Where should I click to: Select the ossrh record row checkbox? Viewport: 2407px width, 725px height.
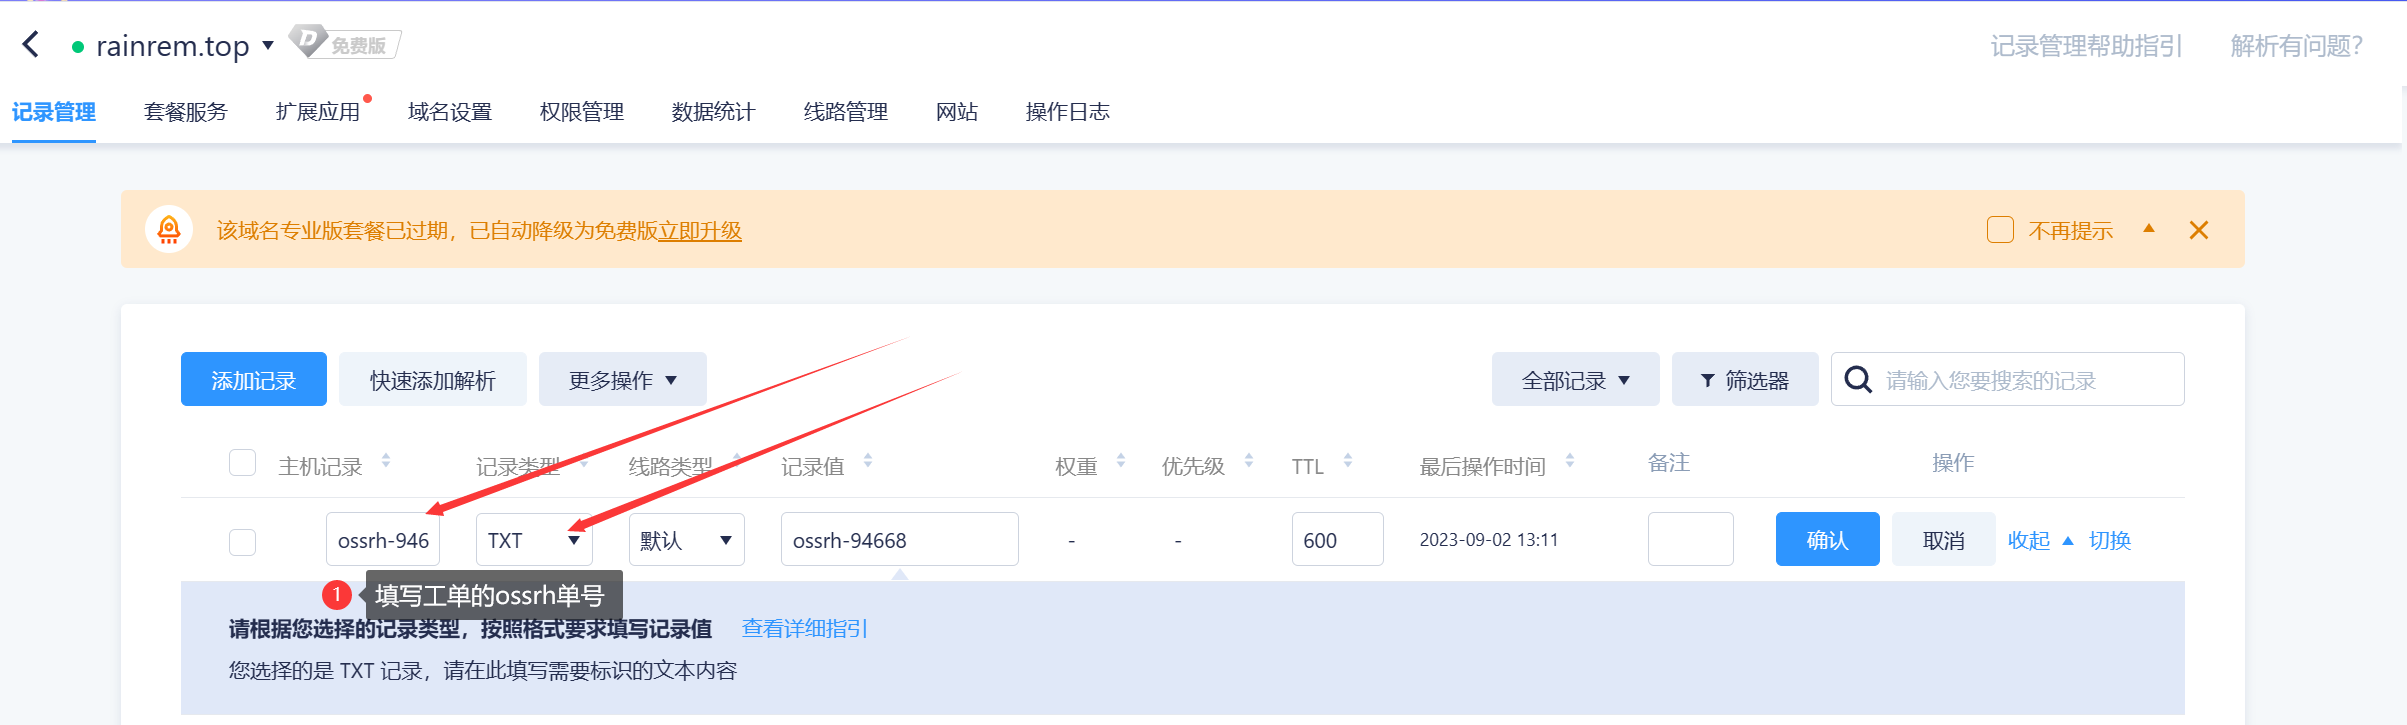tap(242, 542)
